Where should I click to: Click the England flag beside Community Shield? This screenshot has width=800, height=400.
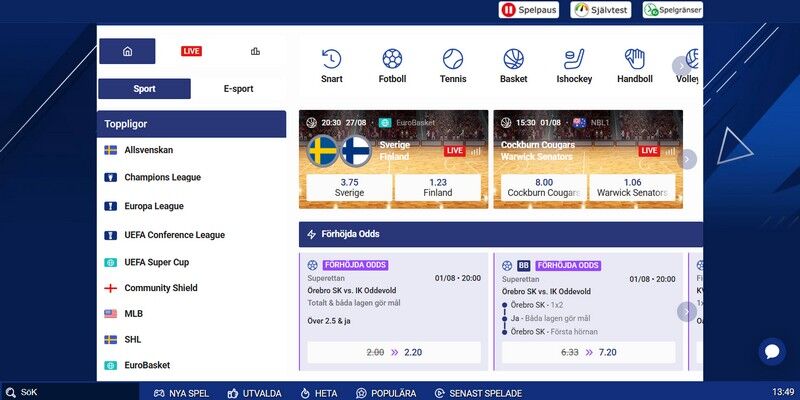tap(110, 288)
